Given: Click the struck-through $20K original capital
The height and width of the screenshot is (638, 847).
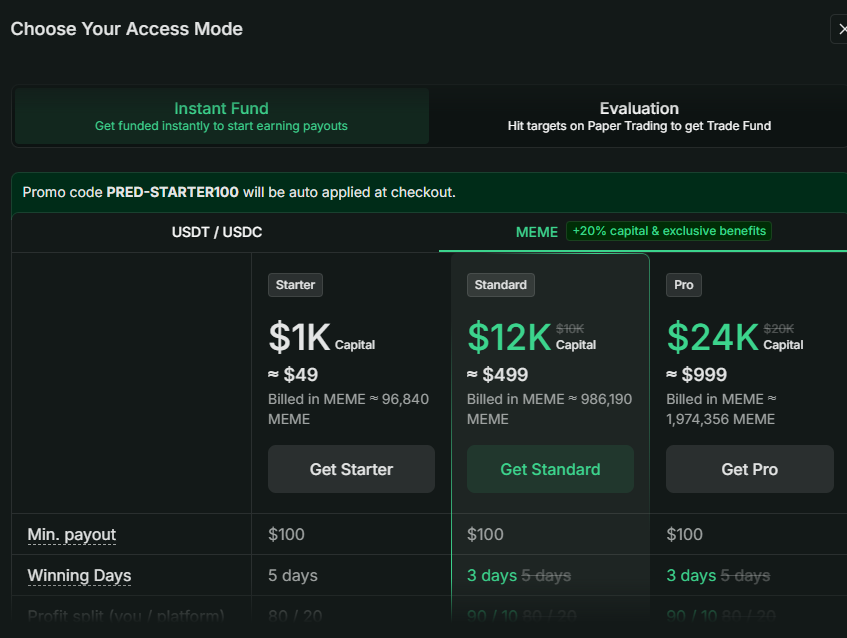Looking at the screenshot, I should [778, 328].
